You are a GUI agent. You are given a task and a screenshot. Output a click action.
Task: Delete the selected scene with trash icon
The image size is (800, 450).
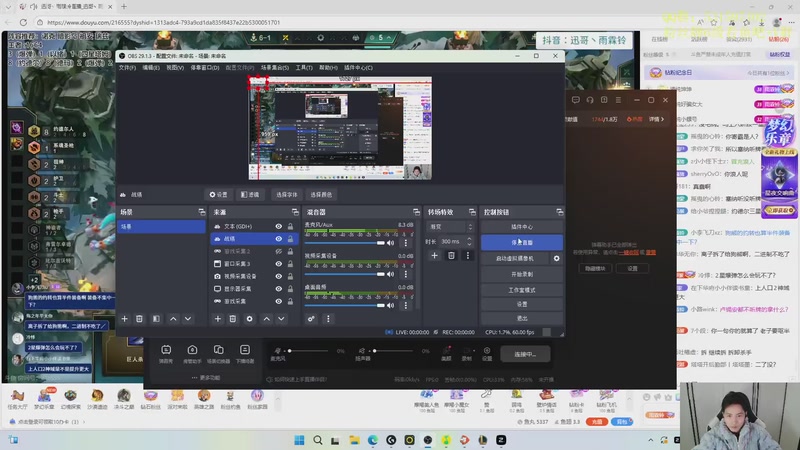139,319
